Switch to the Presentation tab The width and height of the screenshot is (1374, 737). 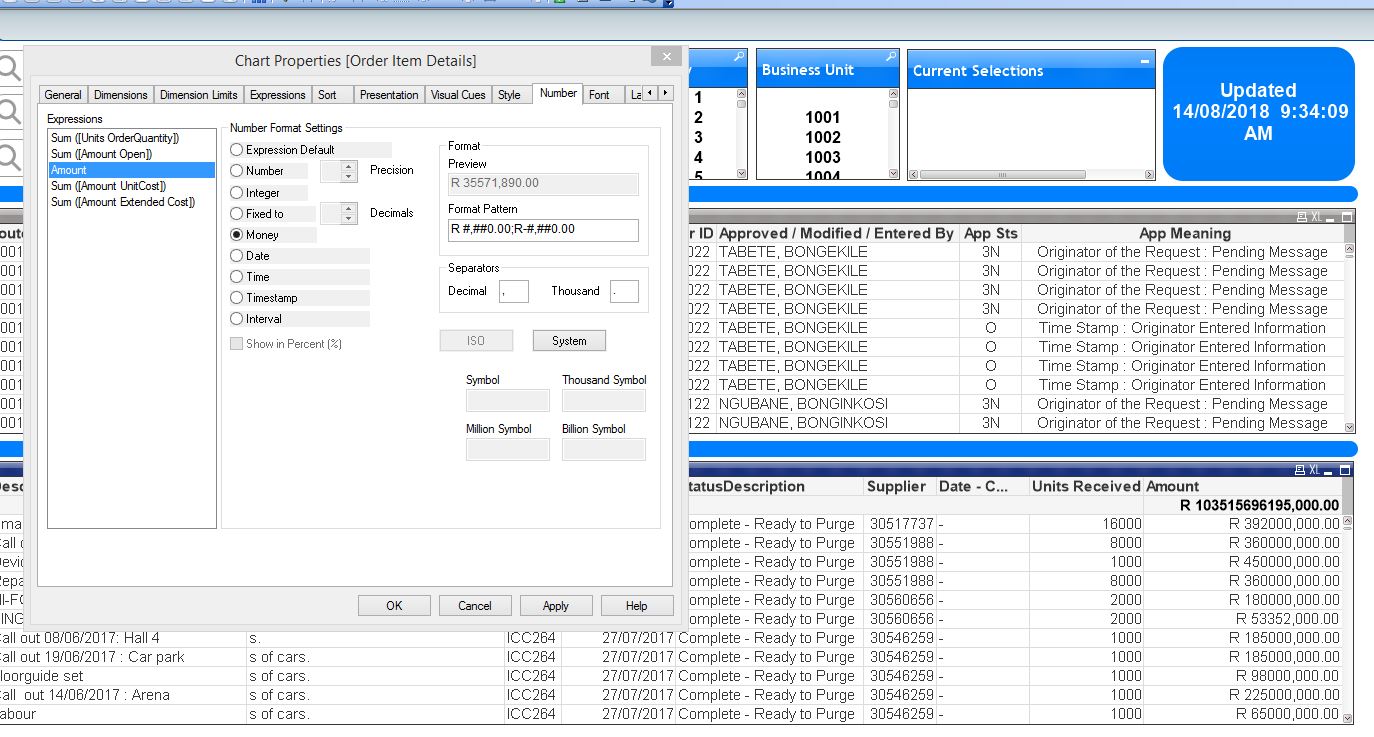click(389, 95)
